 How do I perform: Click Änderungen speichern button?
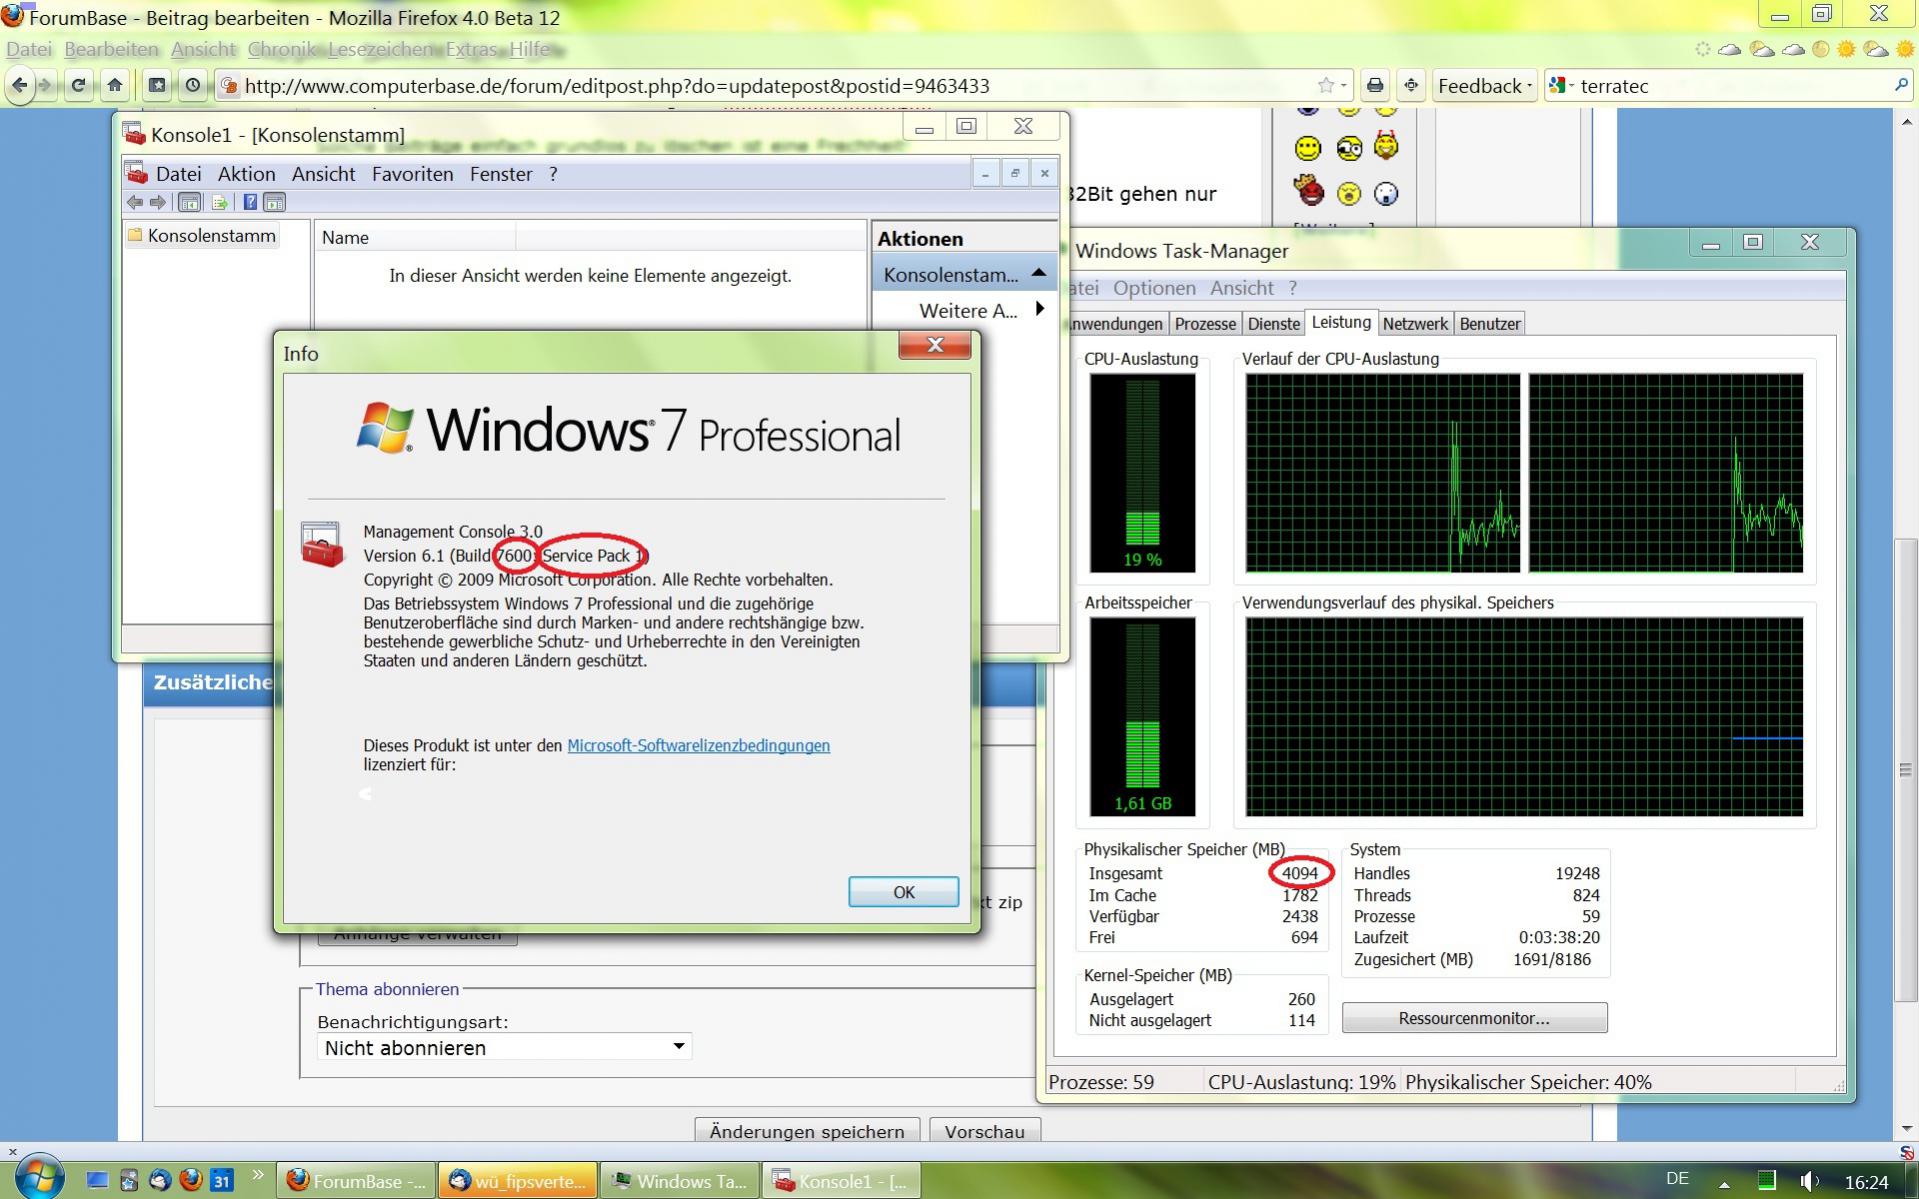click(x=807, y=1130)
